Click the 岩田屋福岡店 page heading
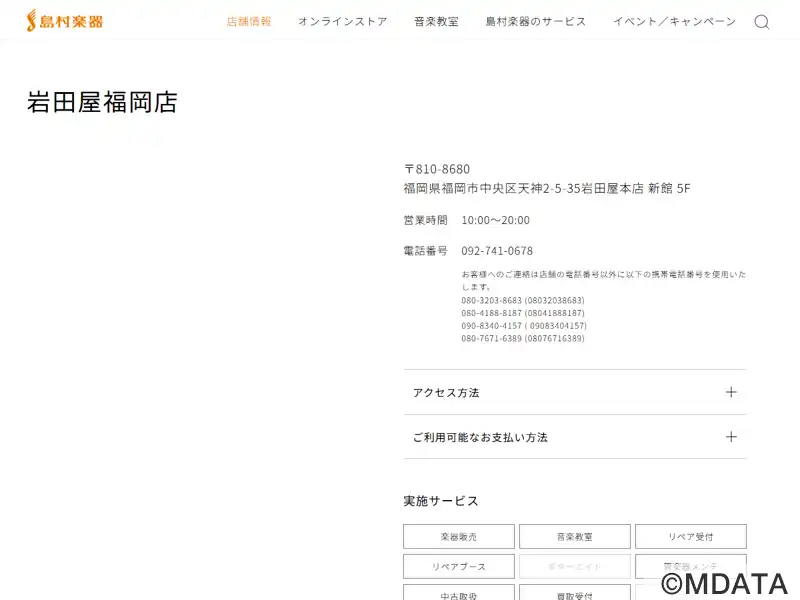Viewport: 800px width, 600px height. pyautogui.click(x=102, y=102)
